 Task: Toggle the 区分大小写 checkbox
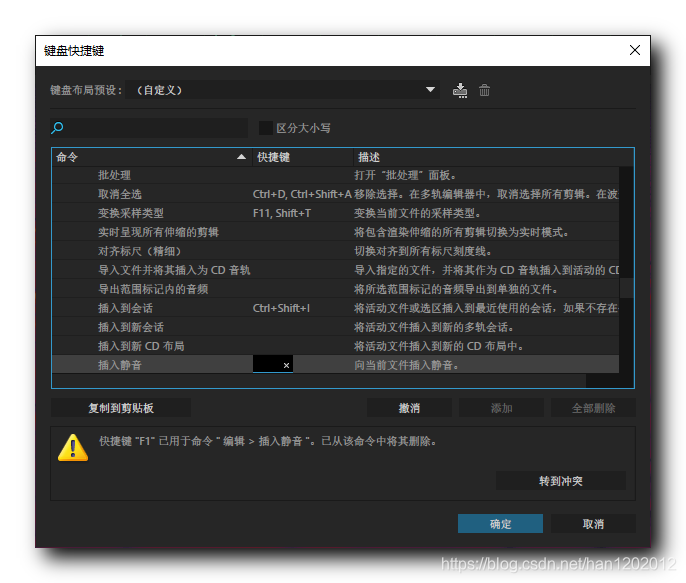pos(266,128)
